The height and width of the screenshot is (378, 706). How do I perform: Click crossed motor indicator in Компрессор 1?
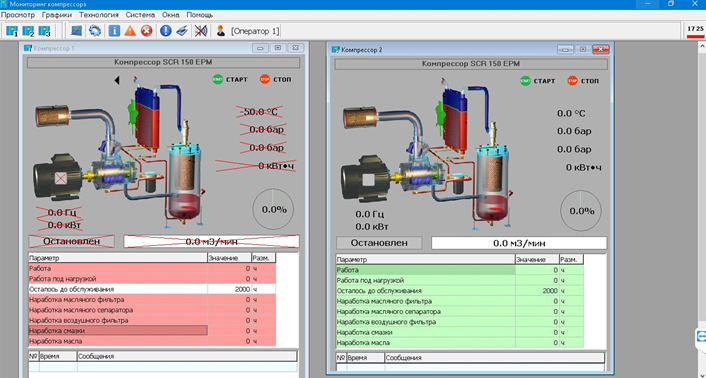coord(61,179)
